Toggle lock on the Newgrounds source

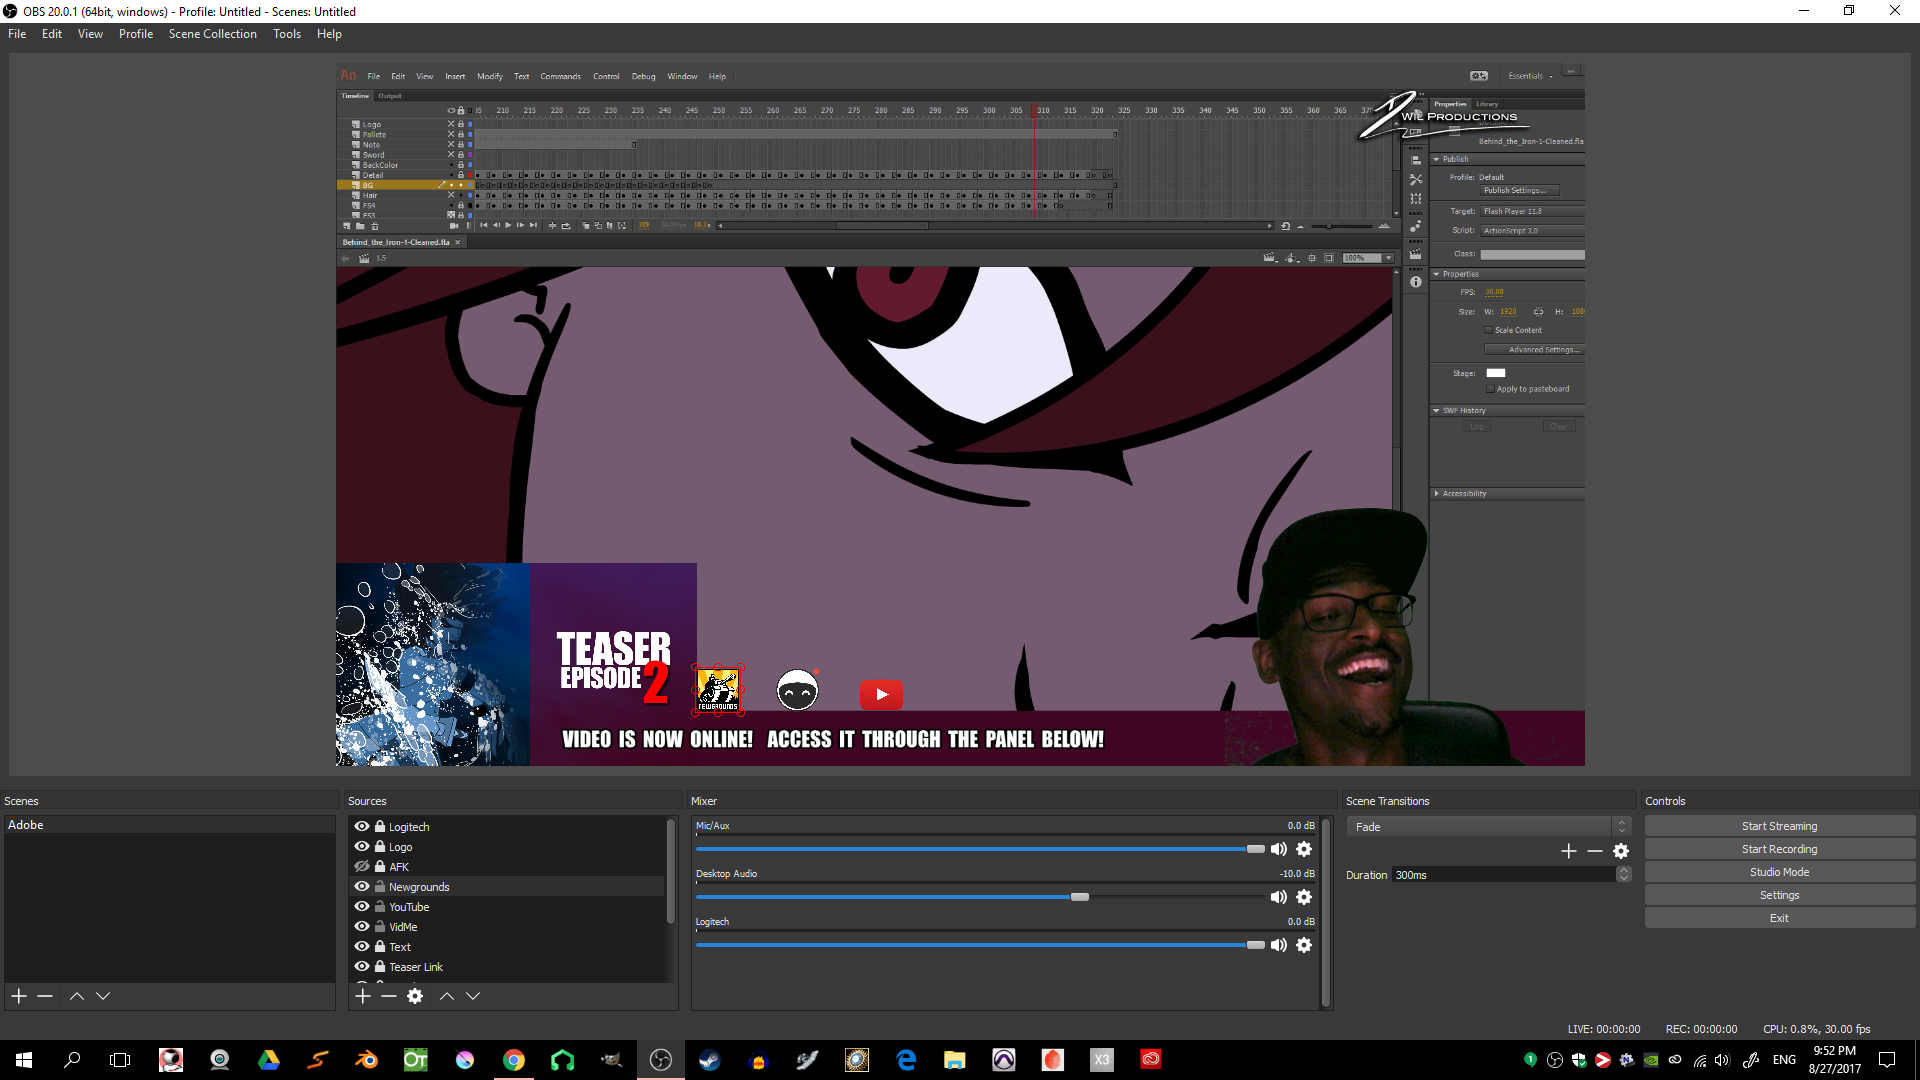(380, 886)
